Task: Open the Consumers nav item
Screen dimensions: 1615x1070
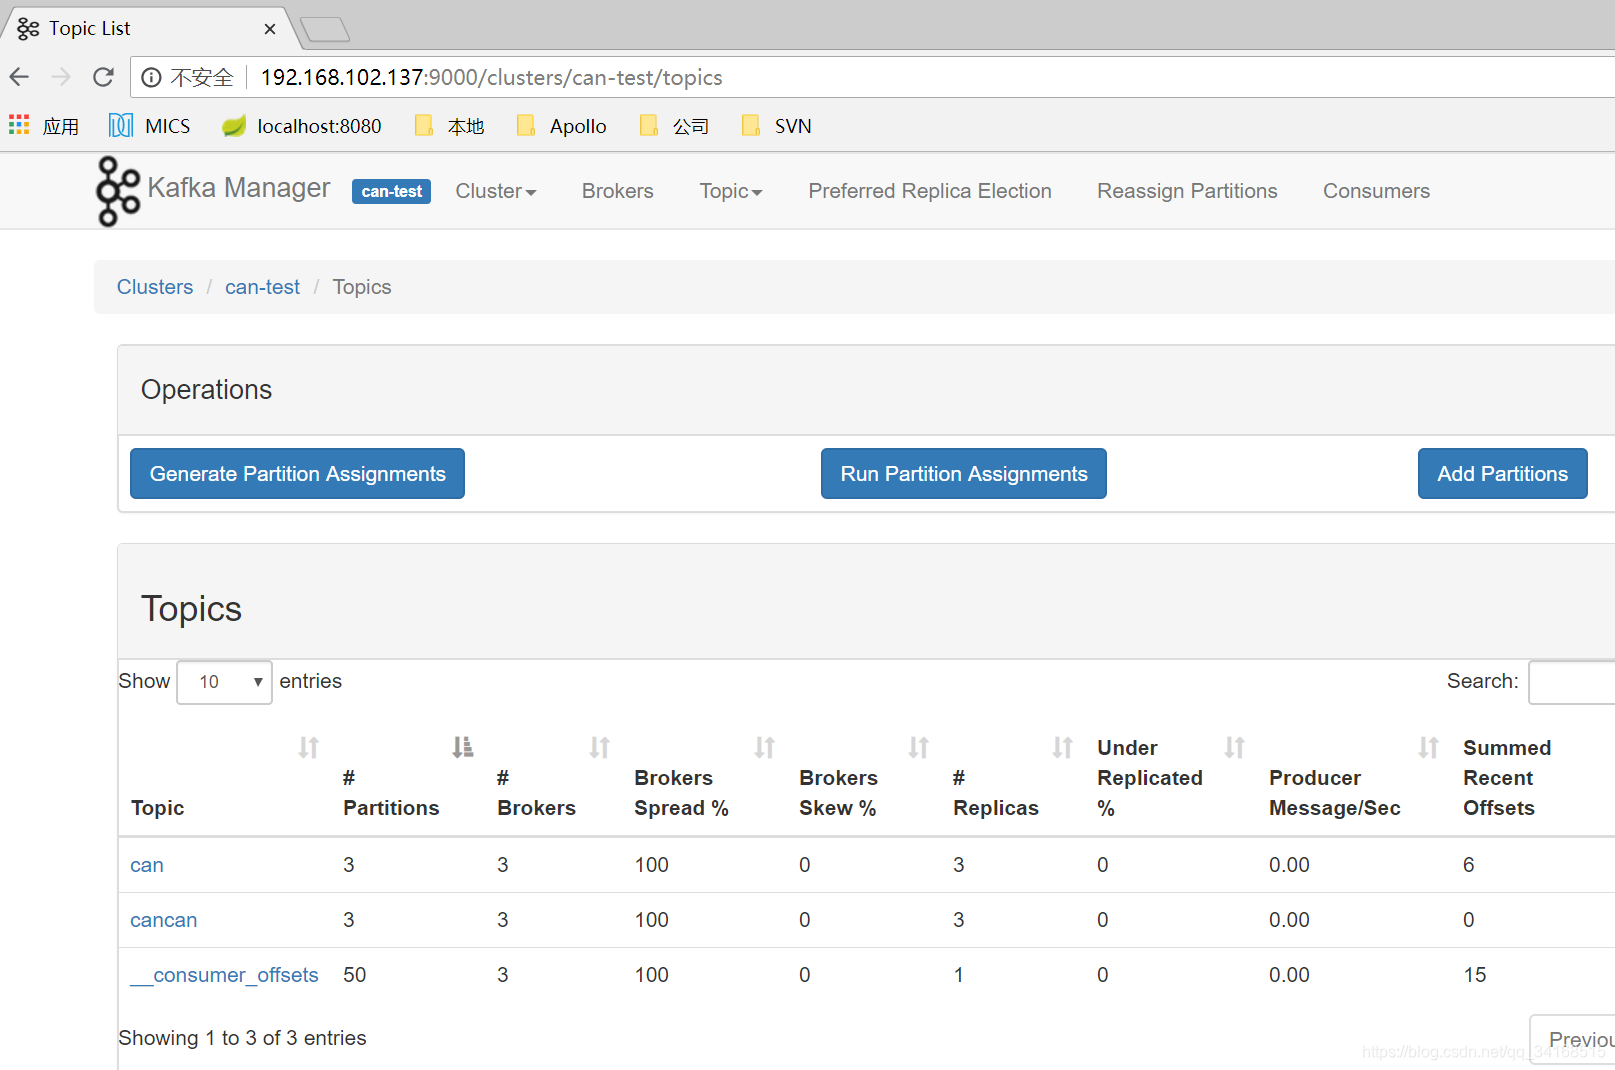Action: (1376, 191)
